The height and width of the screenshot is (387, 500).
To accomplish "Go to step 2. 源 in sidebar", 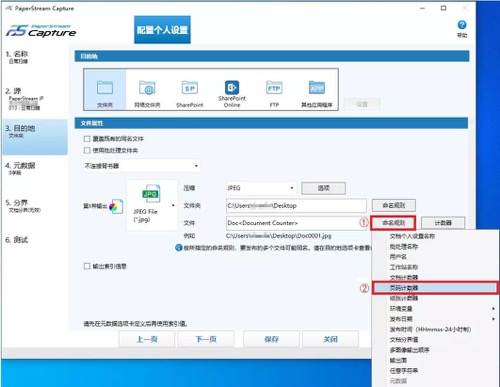I will pos(35,99).
